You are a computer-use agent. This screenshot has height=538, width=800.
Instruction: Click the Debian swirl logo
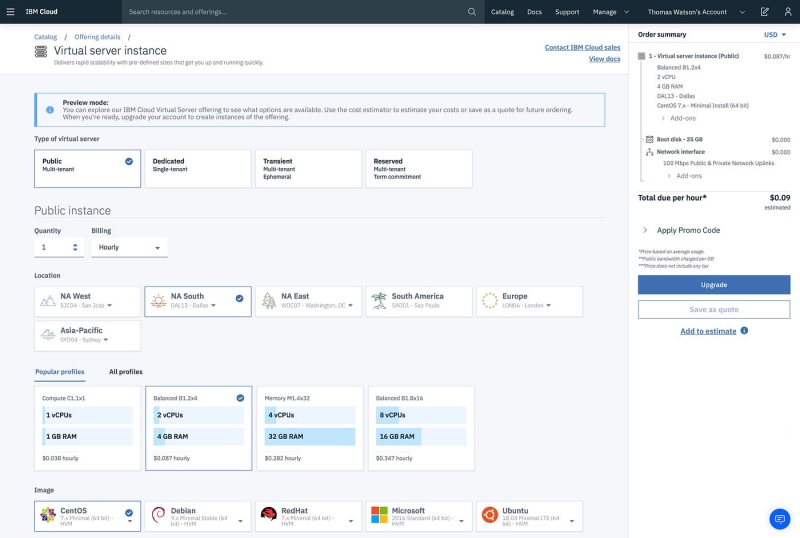click(158, 515)
